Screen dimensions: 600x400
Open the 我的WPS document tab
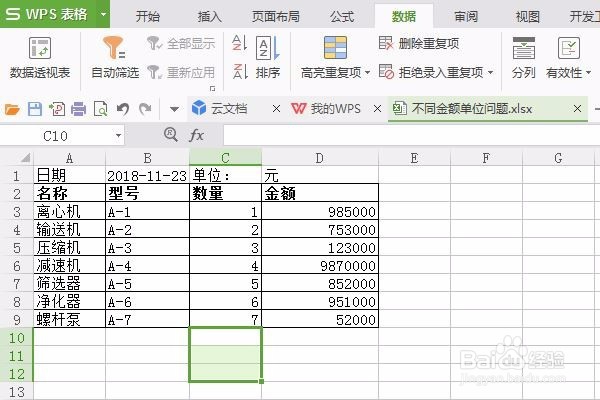pos(335,109)
